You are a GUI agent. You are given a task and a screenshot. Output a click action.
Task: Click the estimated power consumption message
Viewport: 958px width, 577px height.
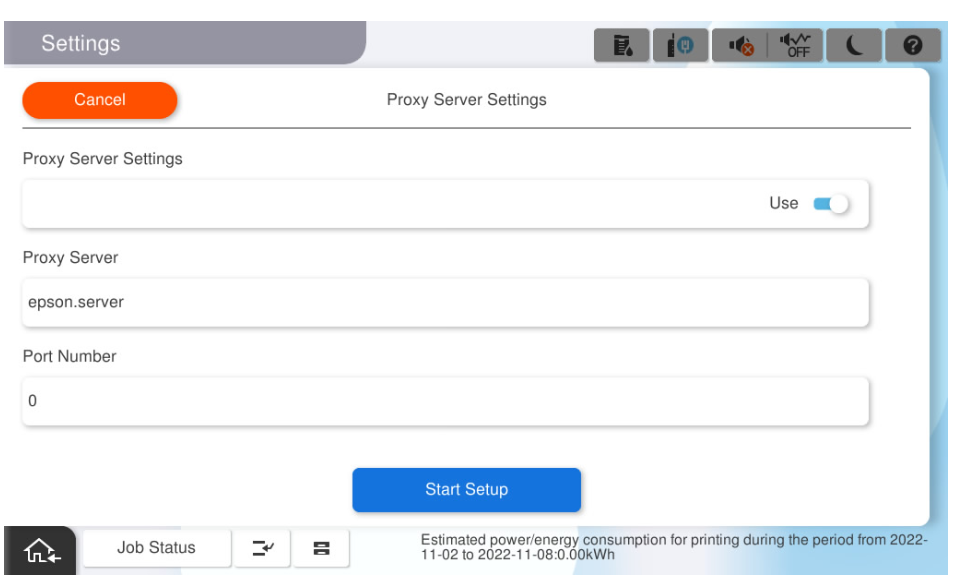click(x=672, y=547)
